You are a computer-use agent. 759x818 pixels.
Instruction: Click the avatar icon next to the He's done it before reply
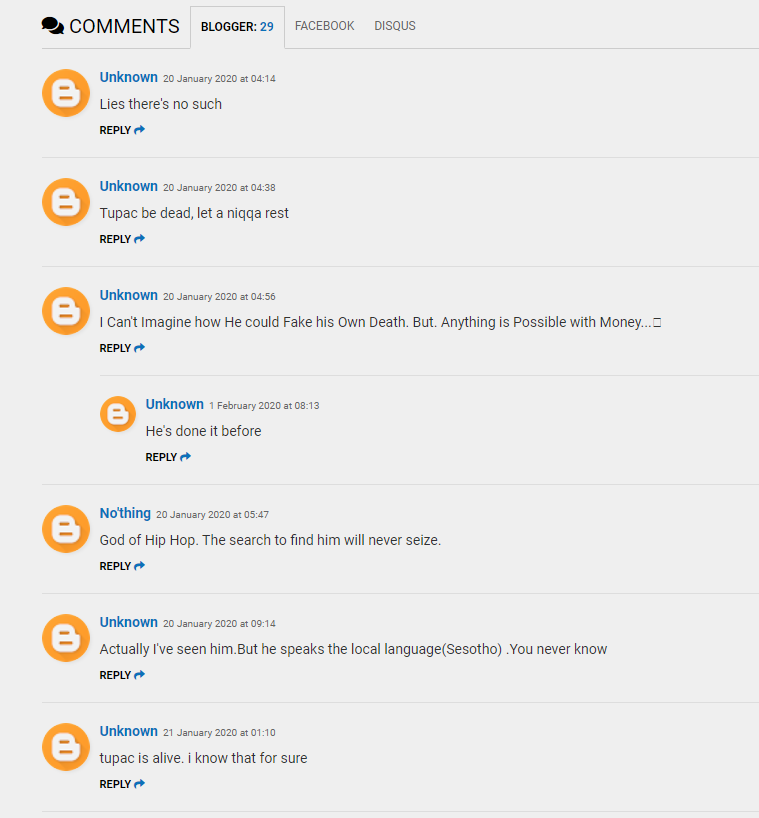[x=118, y=414]
